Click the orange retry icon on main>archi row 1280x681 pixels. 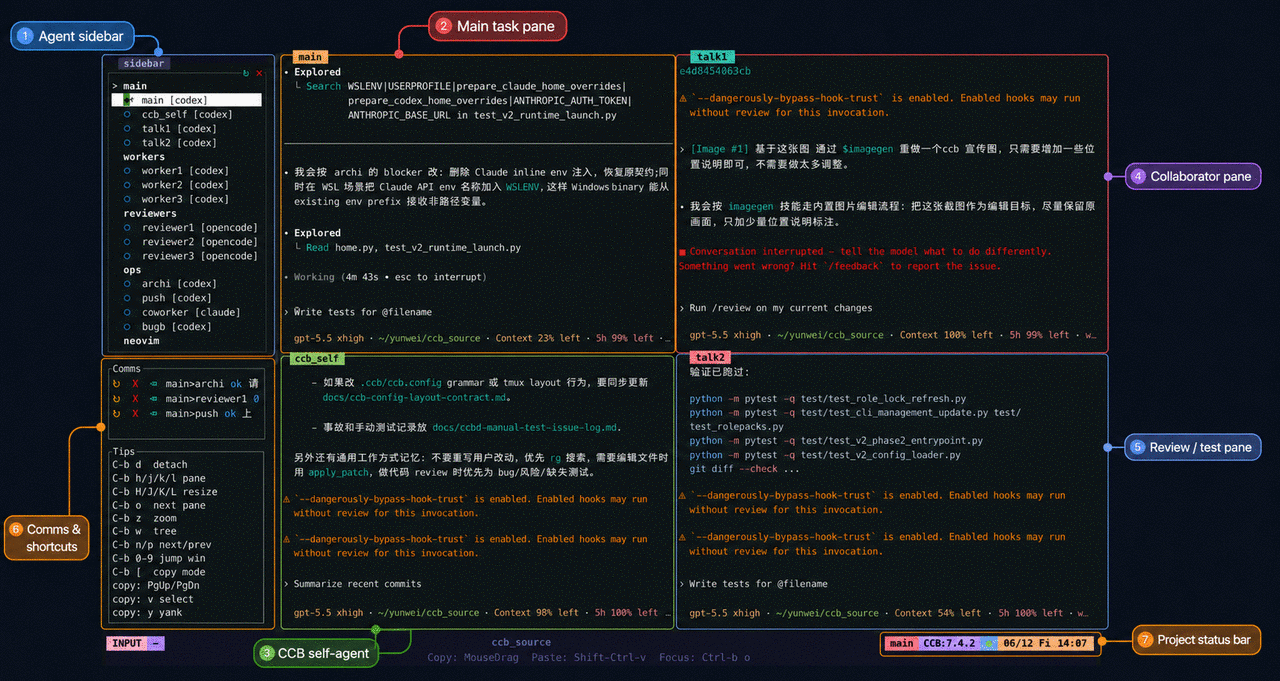[x=117, y=384]
